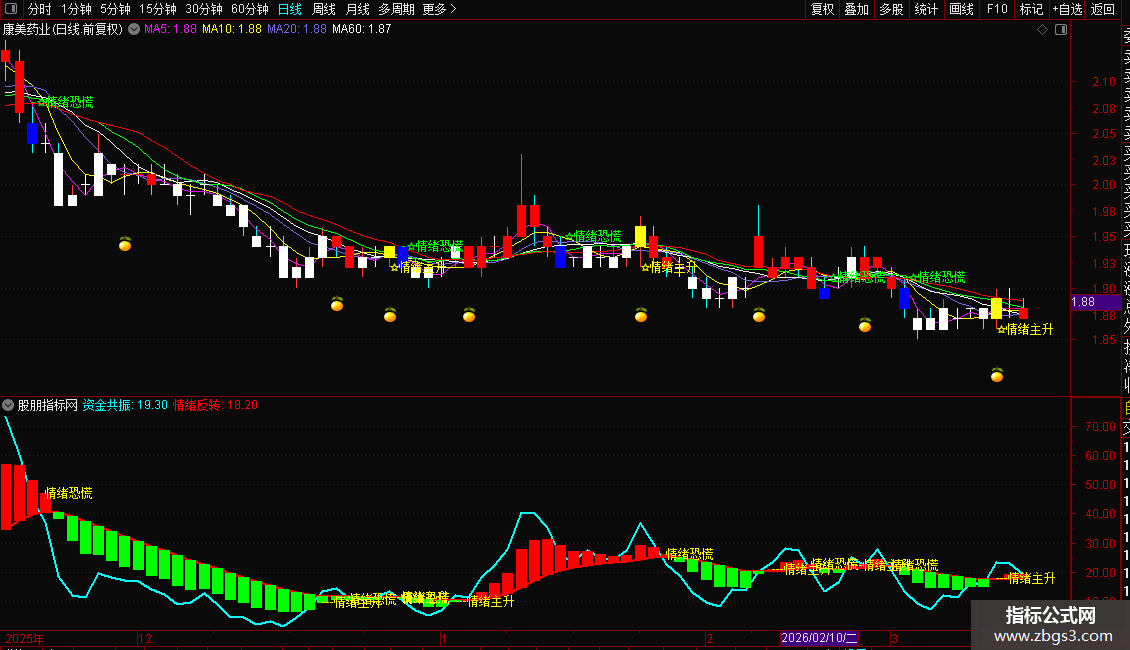Click the diamond icon at chart top-right

tap(1042, 30)
